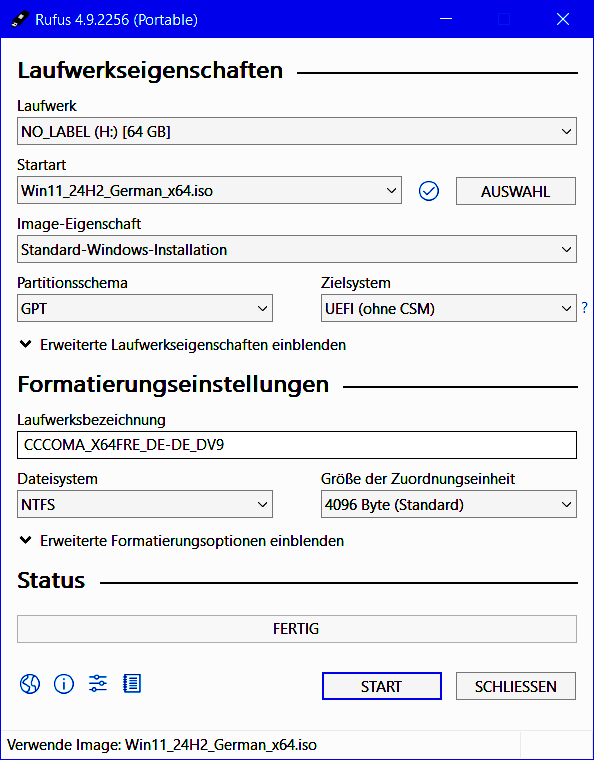Open Größe der Zuordnungseinheit dropdown
The image size is (594, 760).
click(449, 504)
